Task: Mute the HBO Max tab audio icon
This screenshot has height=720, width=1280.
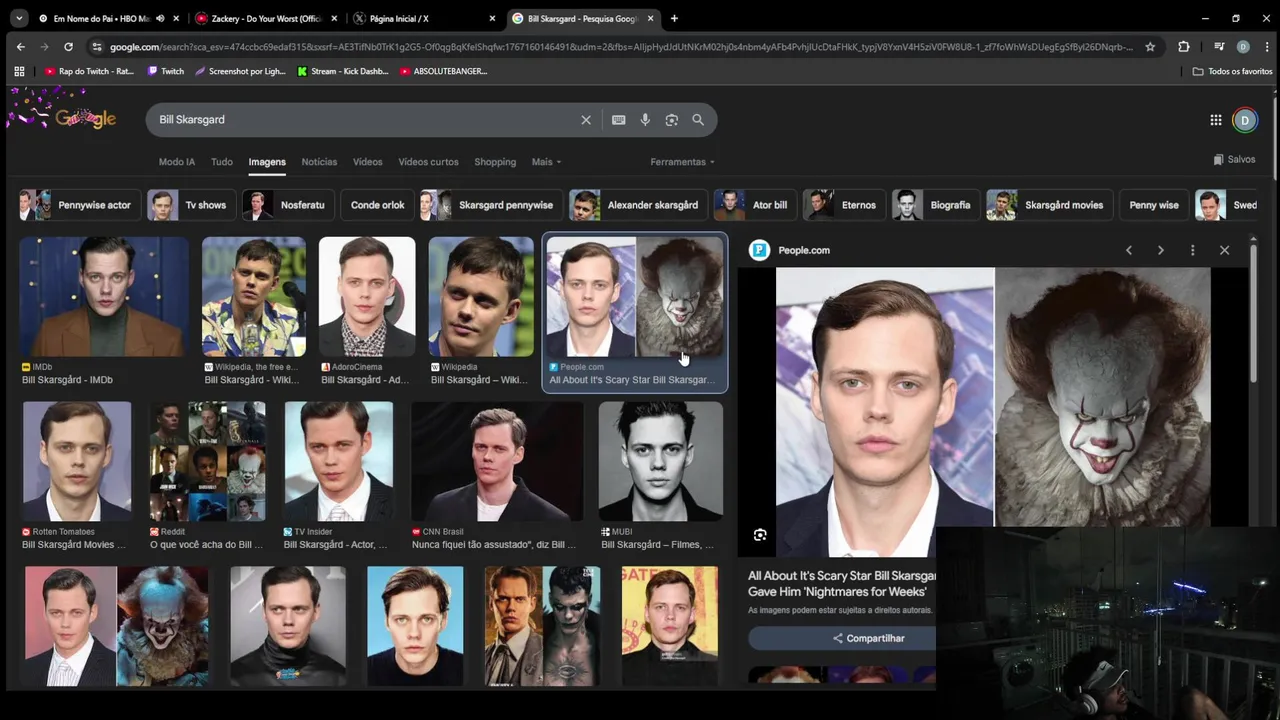Action: pyautogui.click(x=160, y=18)
